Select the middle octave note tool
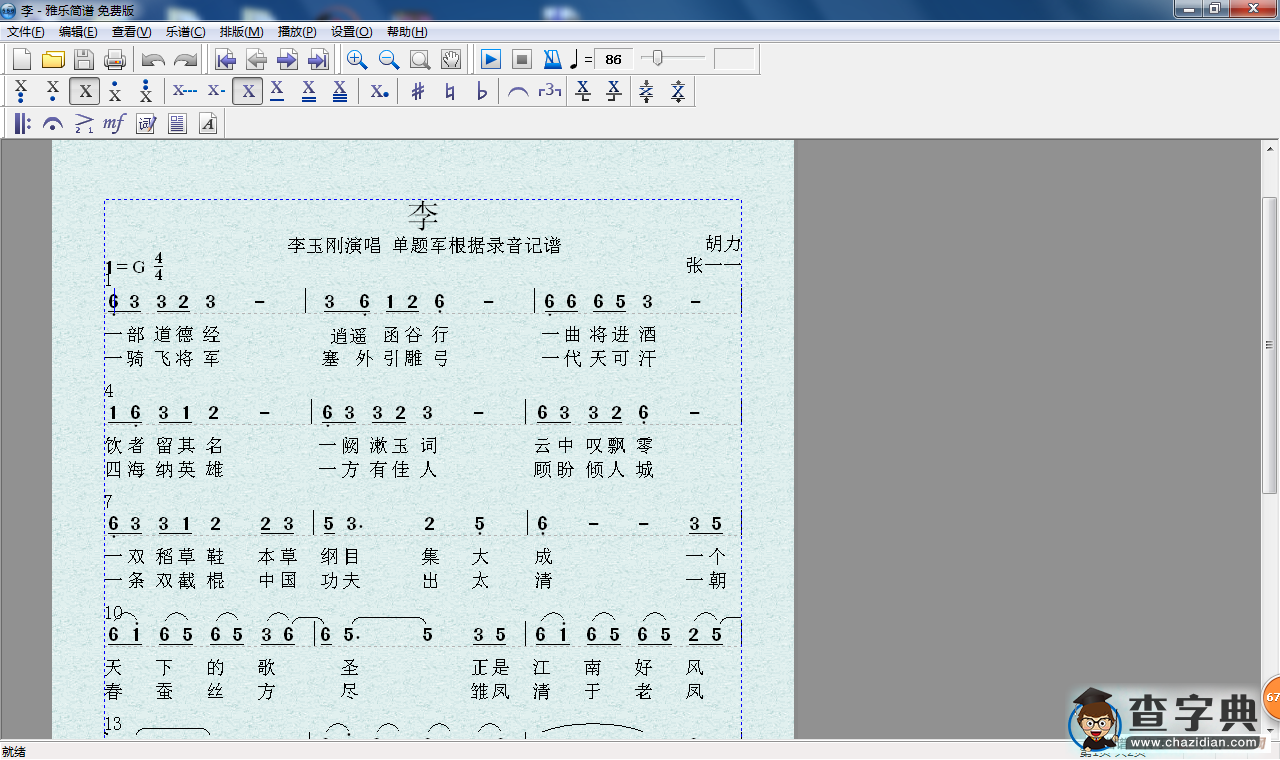Image resolution: width=1280 pixels, height=760 pixels. 85,92
